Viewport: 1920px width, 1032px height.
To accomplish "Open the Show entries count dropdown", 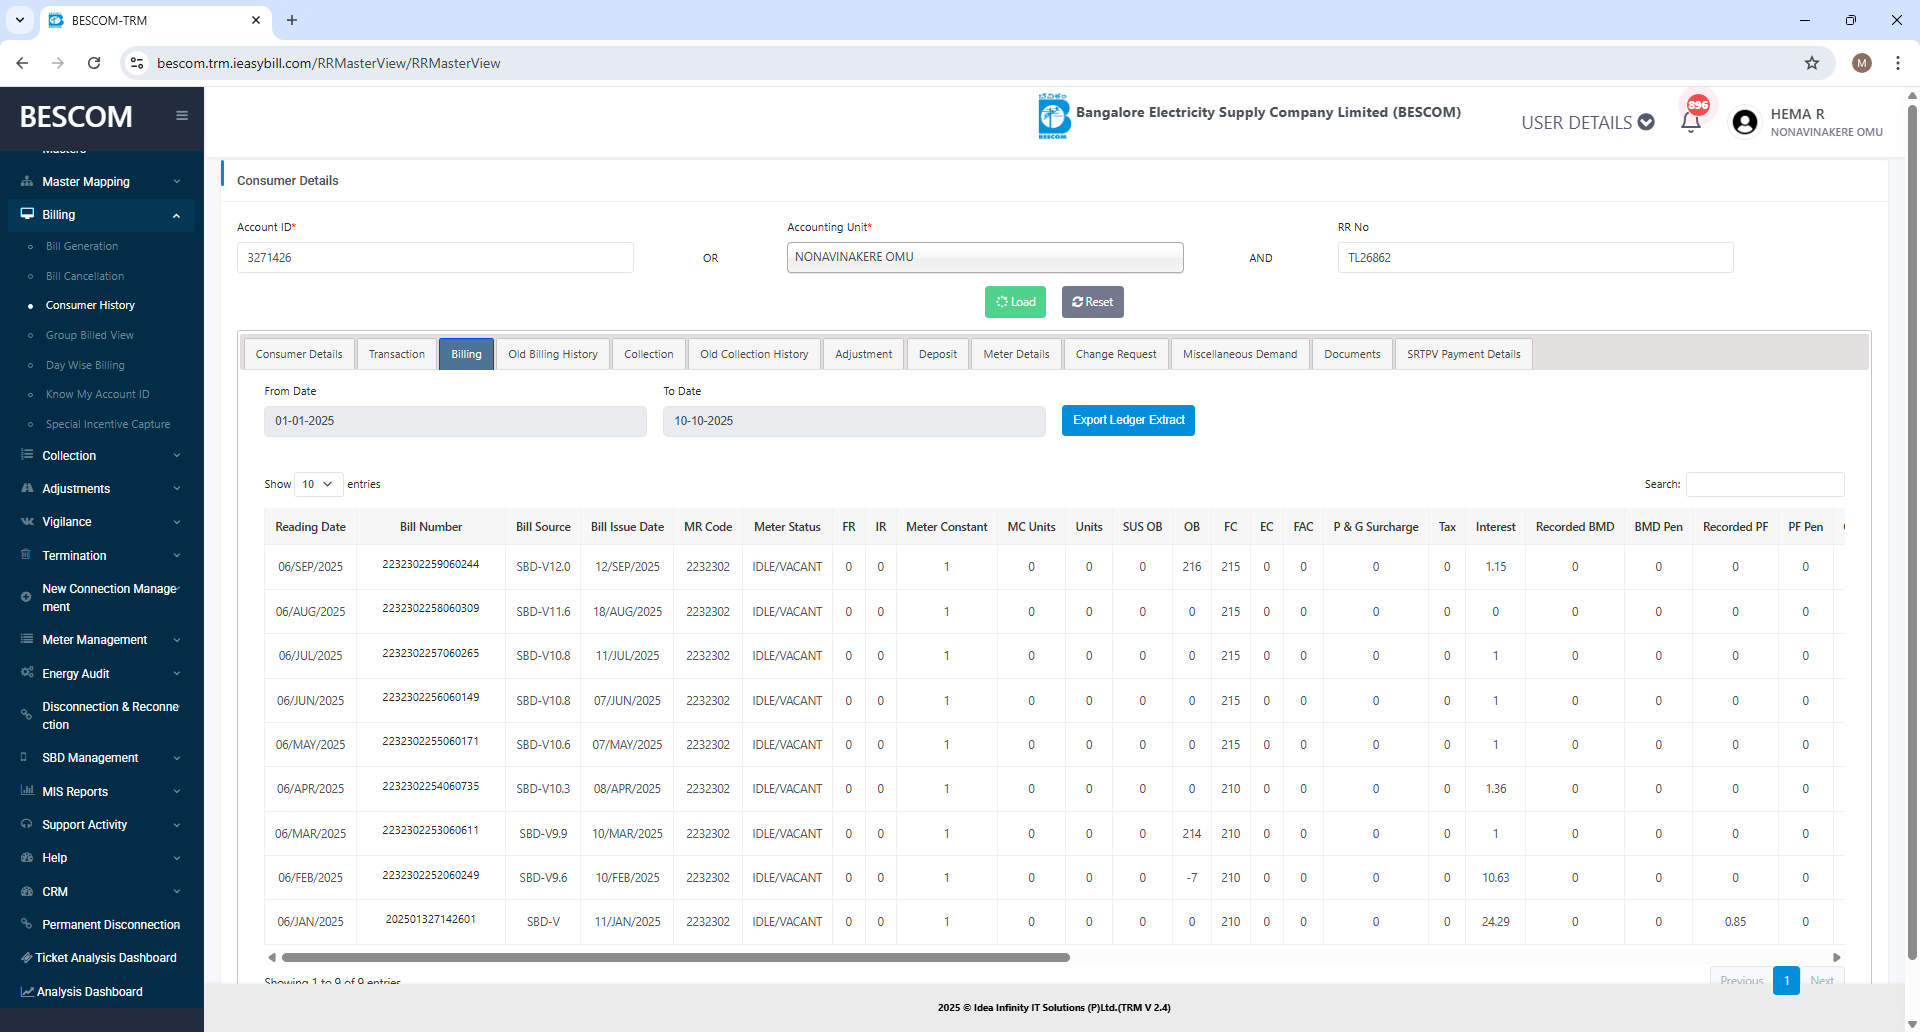I will [318, 484].
